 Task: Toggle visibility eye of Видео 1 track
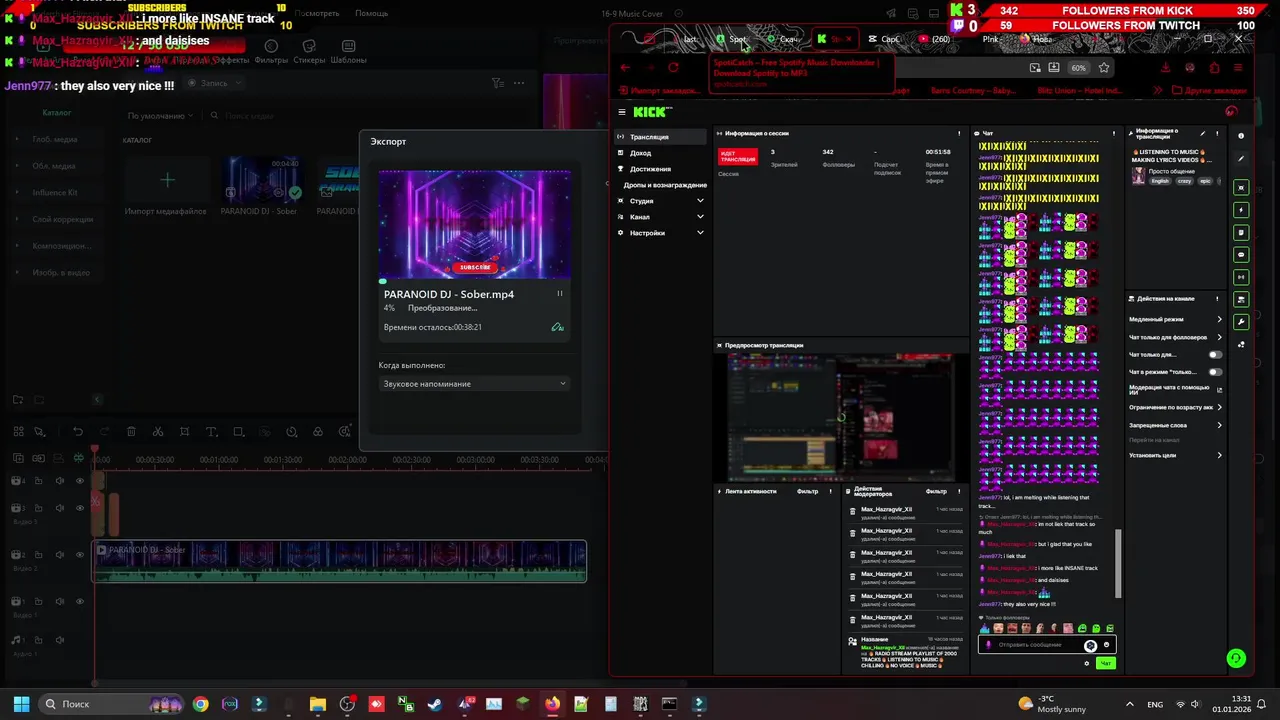(x=79, y=602)
